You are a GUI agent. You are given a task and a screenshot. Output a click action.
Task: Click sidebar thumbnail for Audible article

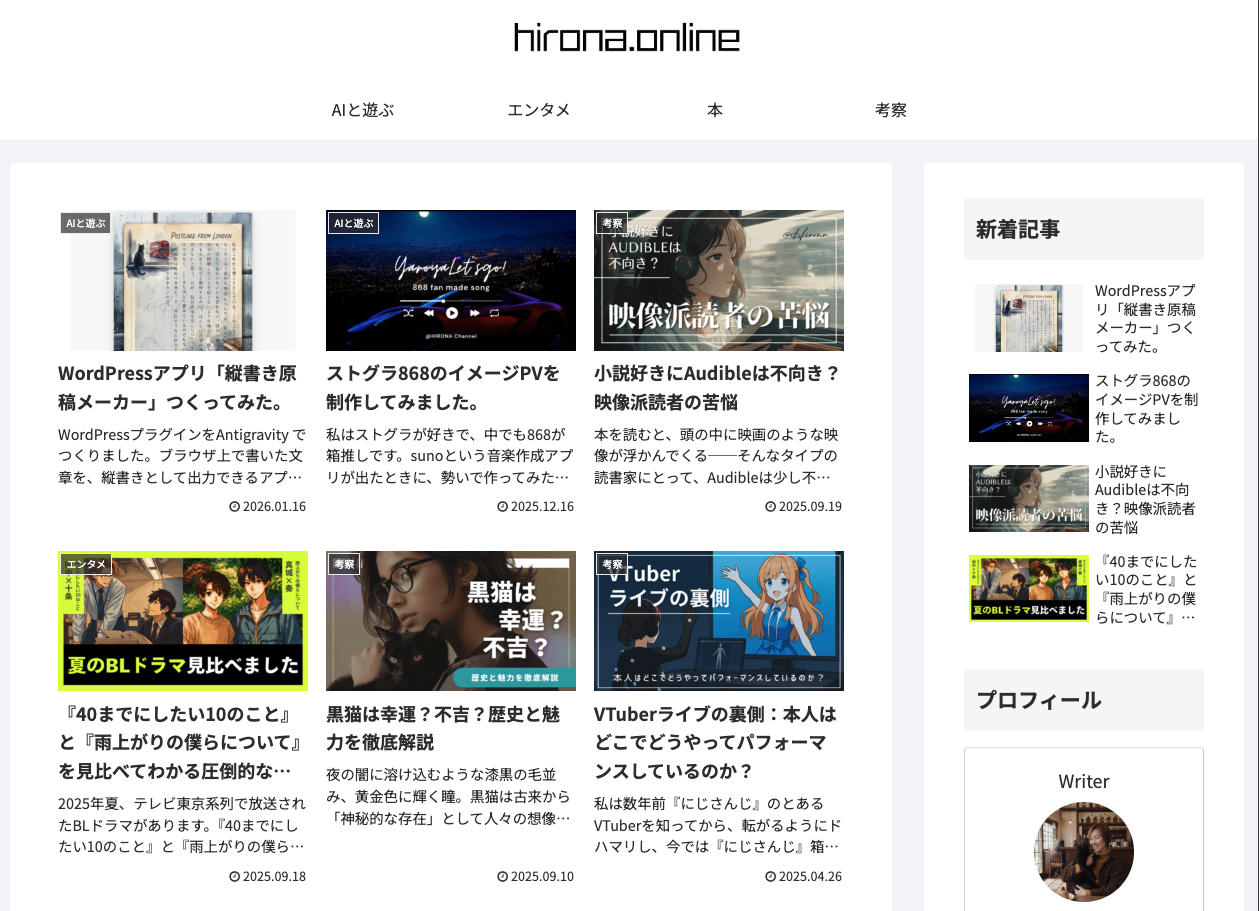pos(1028,498)
